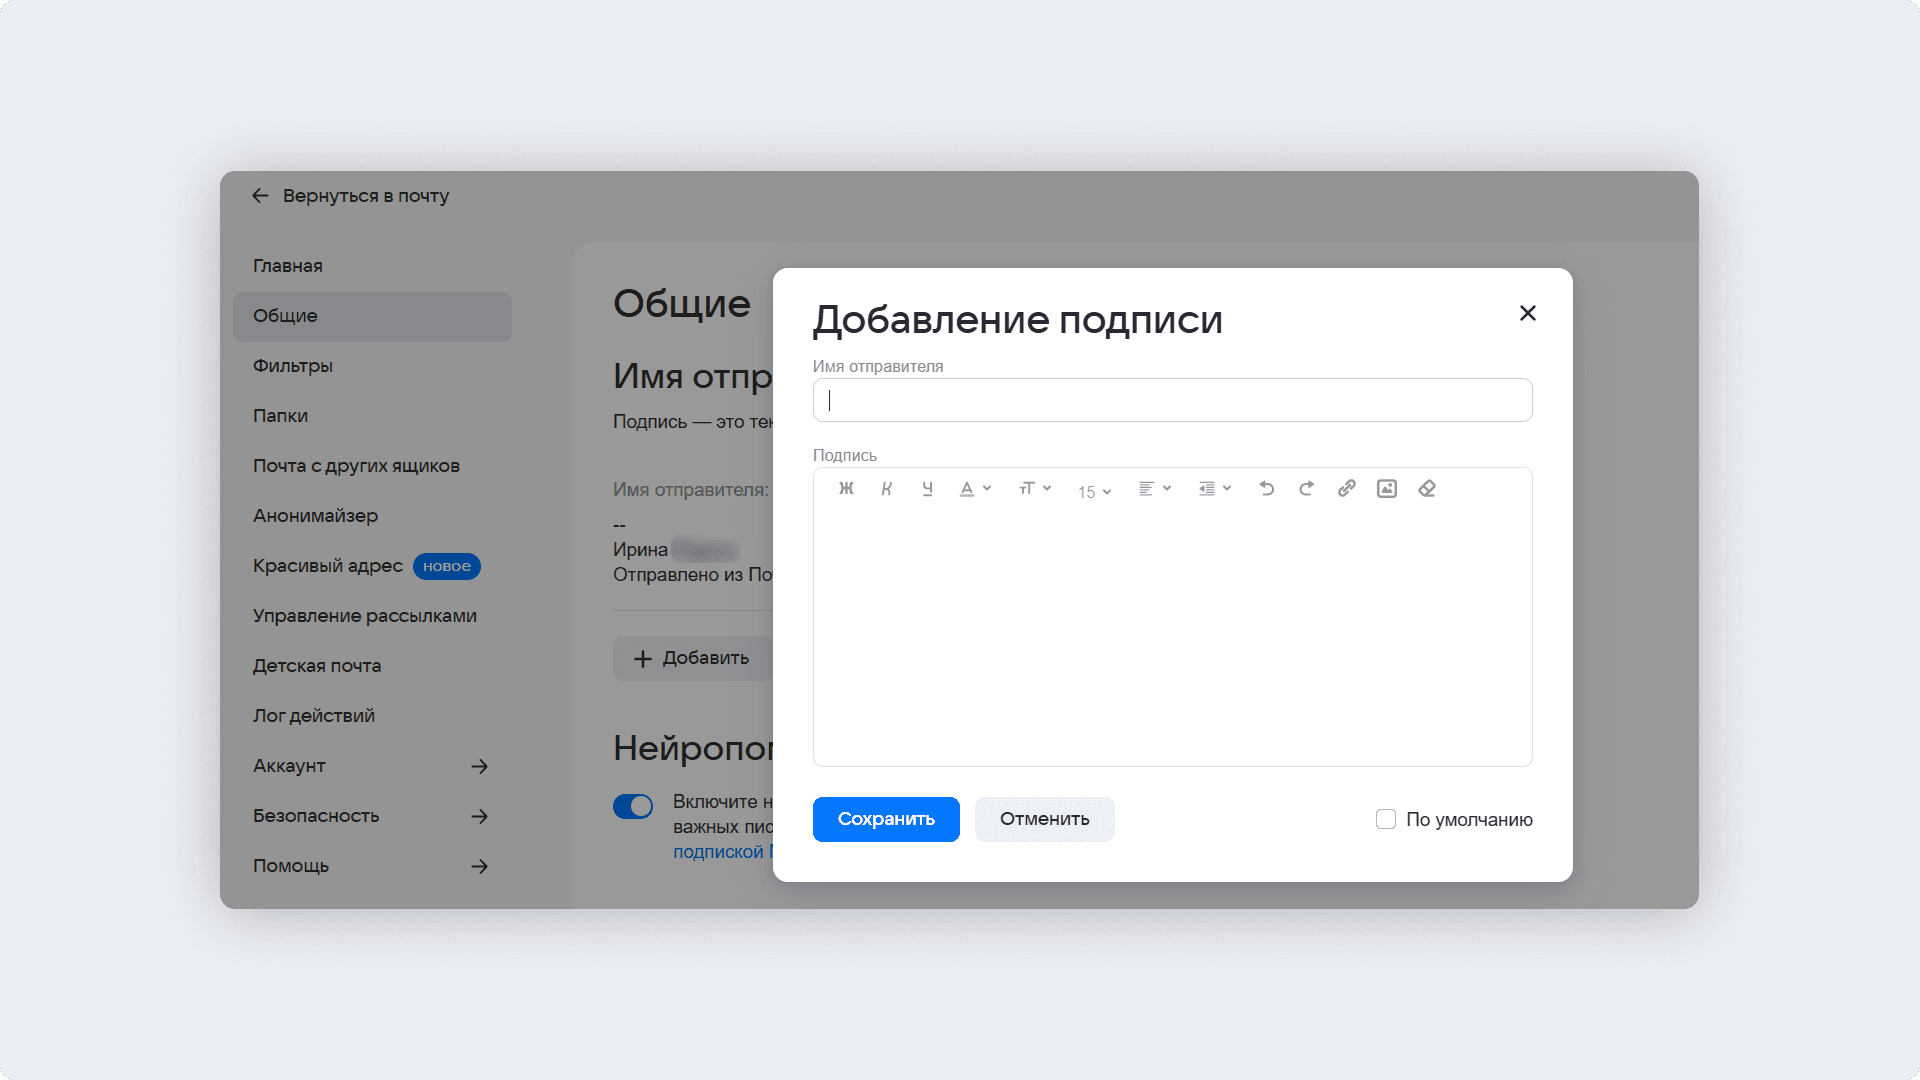Image resolution: width=1920 pixels, height=1080 pixels.
Task: Open the indentation options dropdown
Action: (x=1215, y=489)
